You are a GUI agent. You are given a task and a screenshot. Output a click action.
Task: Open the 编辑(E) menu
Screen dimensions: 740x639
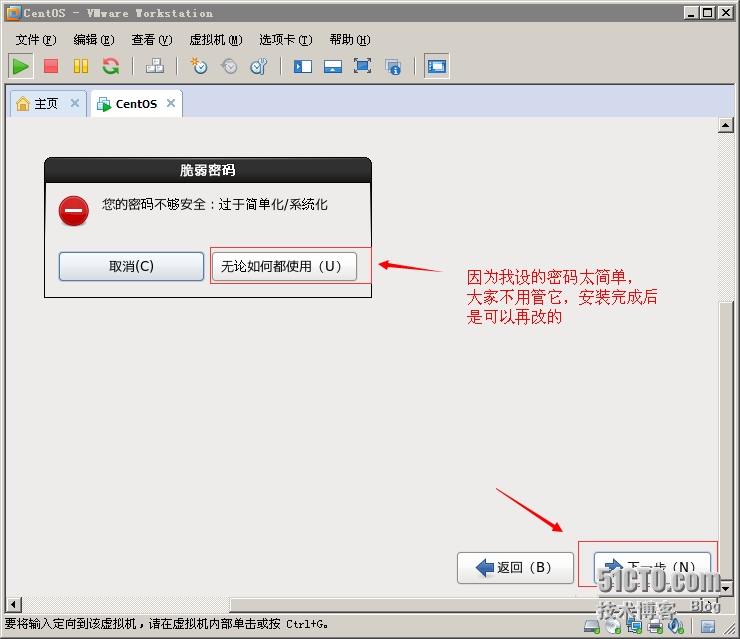(x=94, y=40)
